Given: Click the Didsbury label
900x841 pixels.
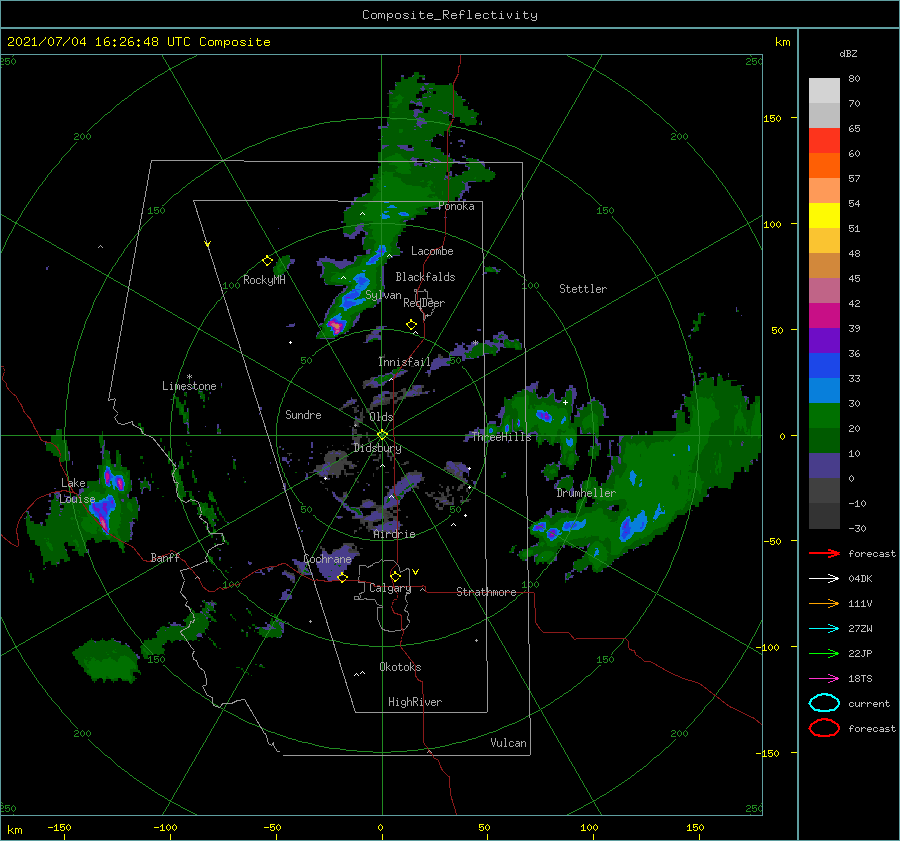Looking at the screenshot, I should tap(377, 448).
